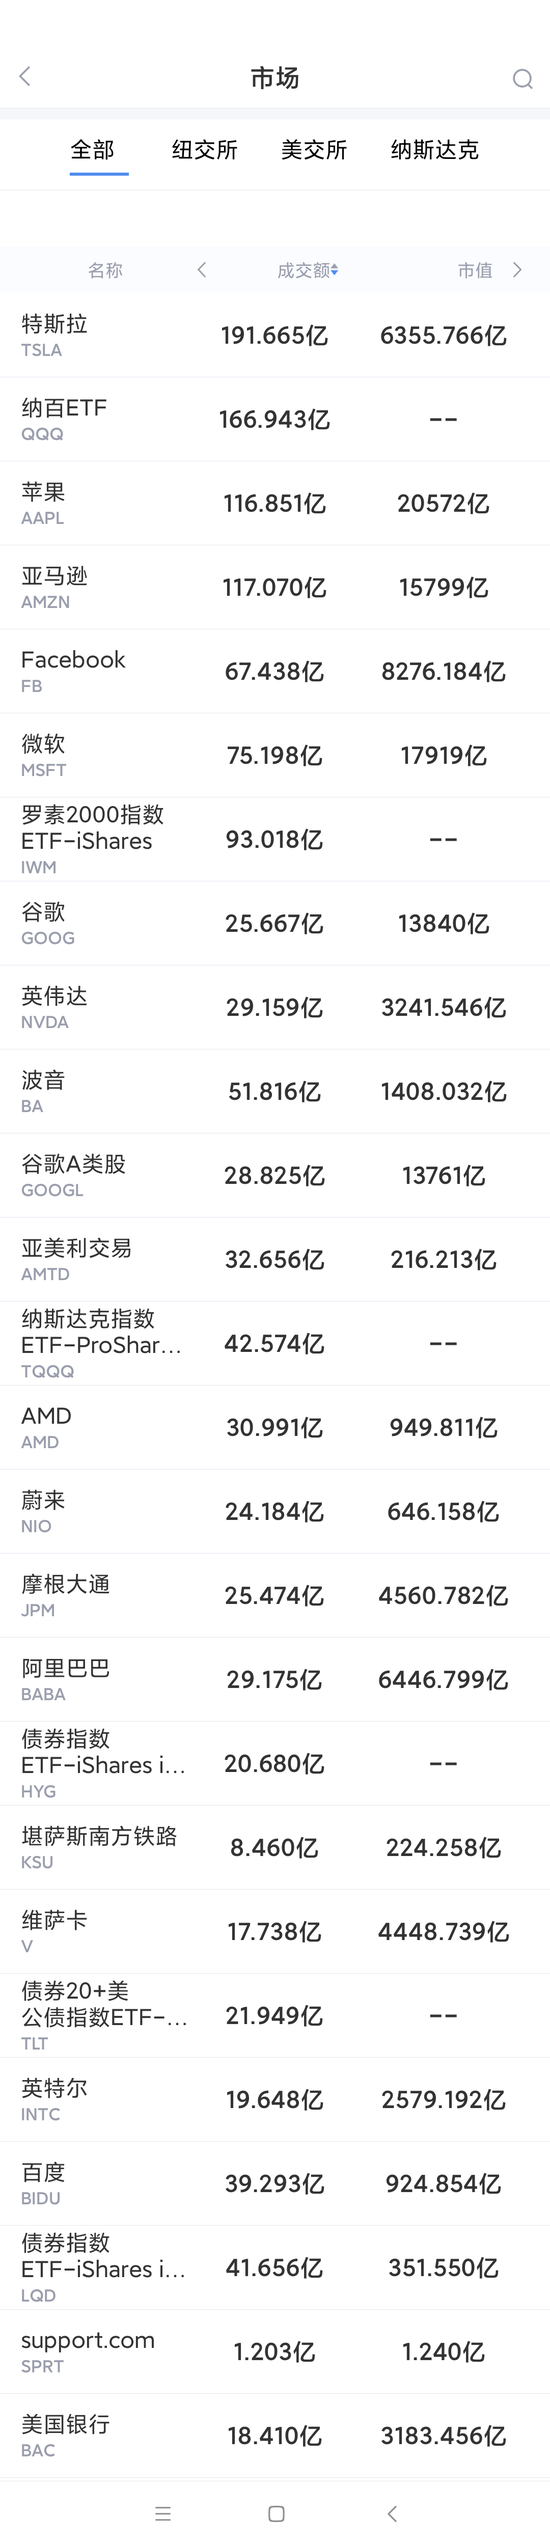
Task: Open the support.com SPRT stock row
Action: click(275, 2351)
